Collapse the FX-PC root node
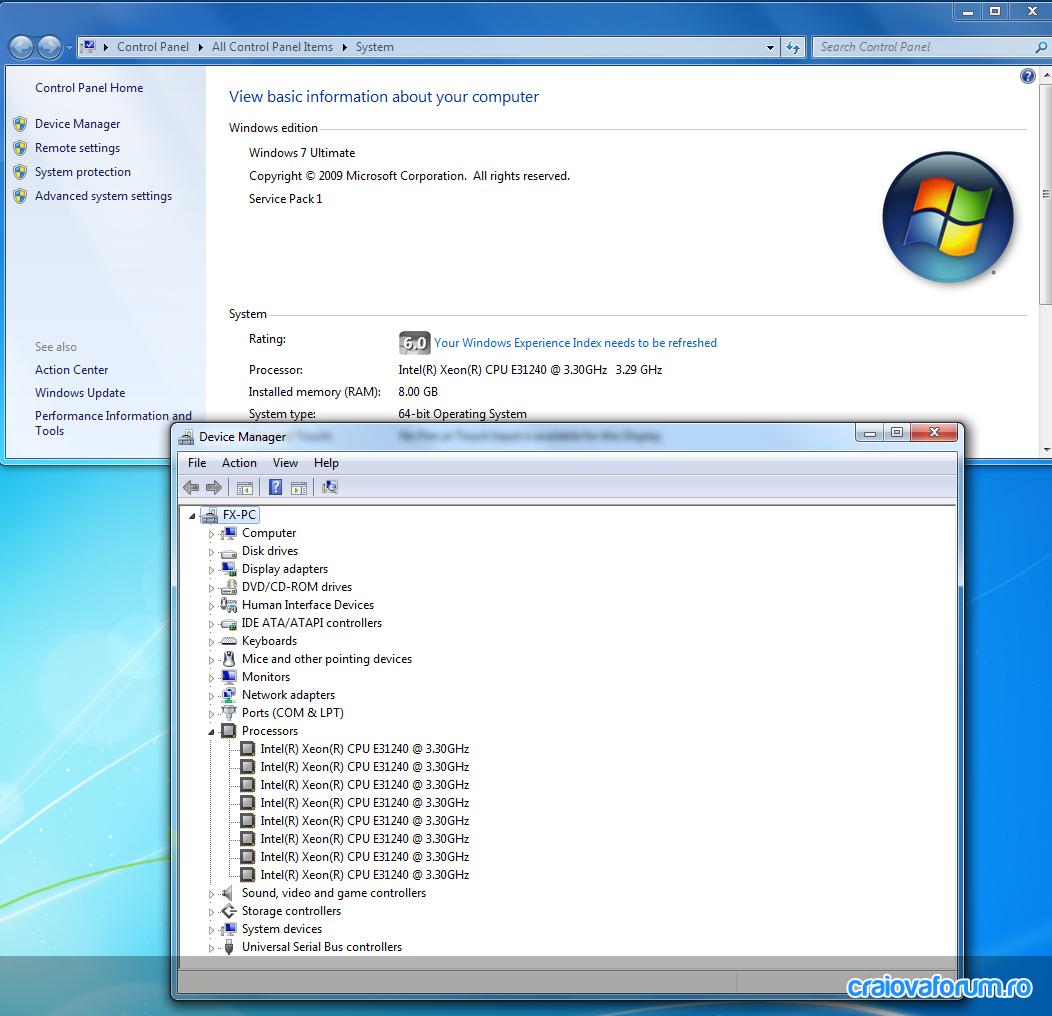 pos(193,516)
